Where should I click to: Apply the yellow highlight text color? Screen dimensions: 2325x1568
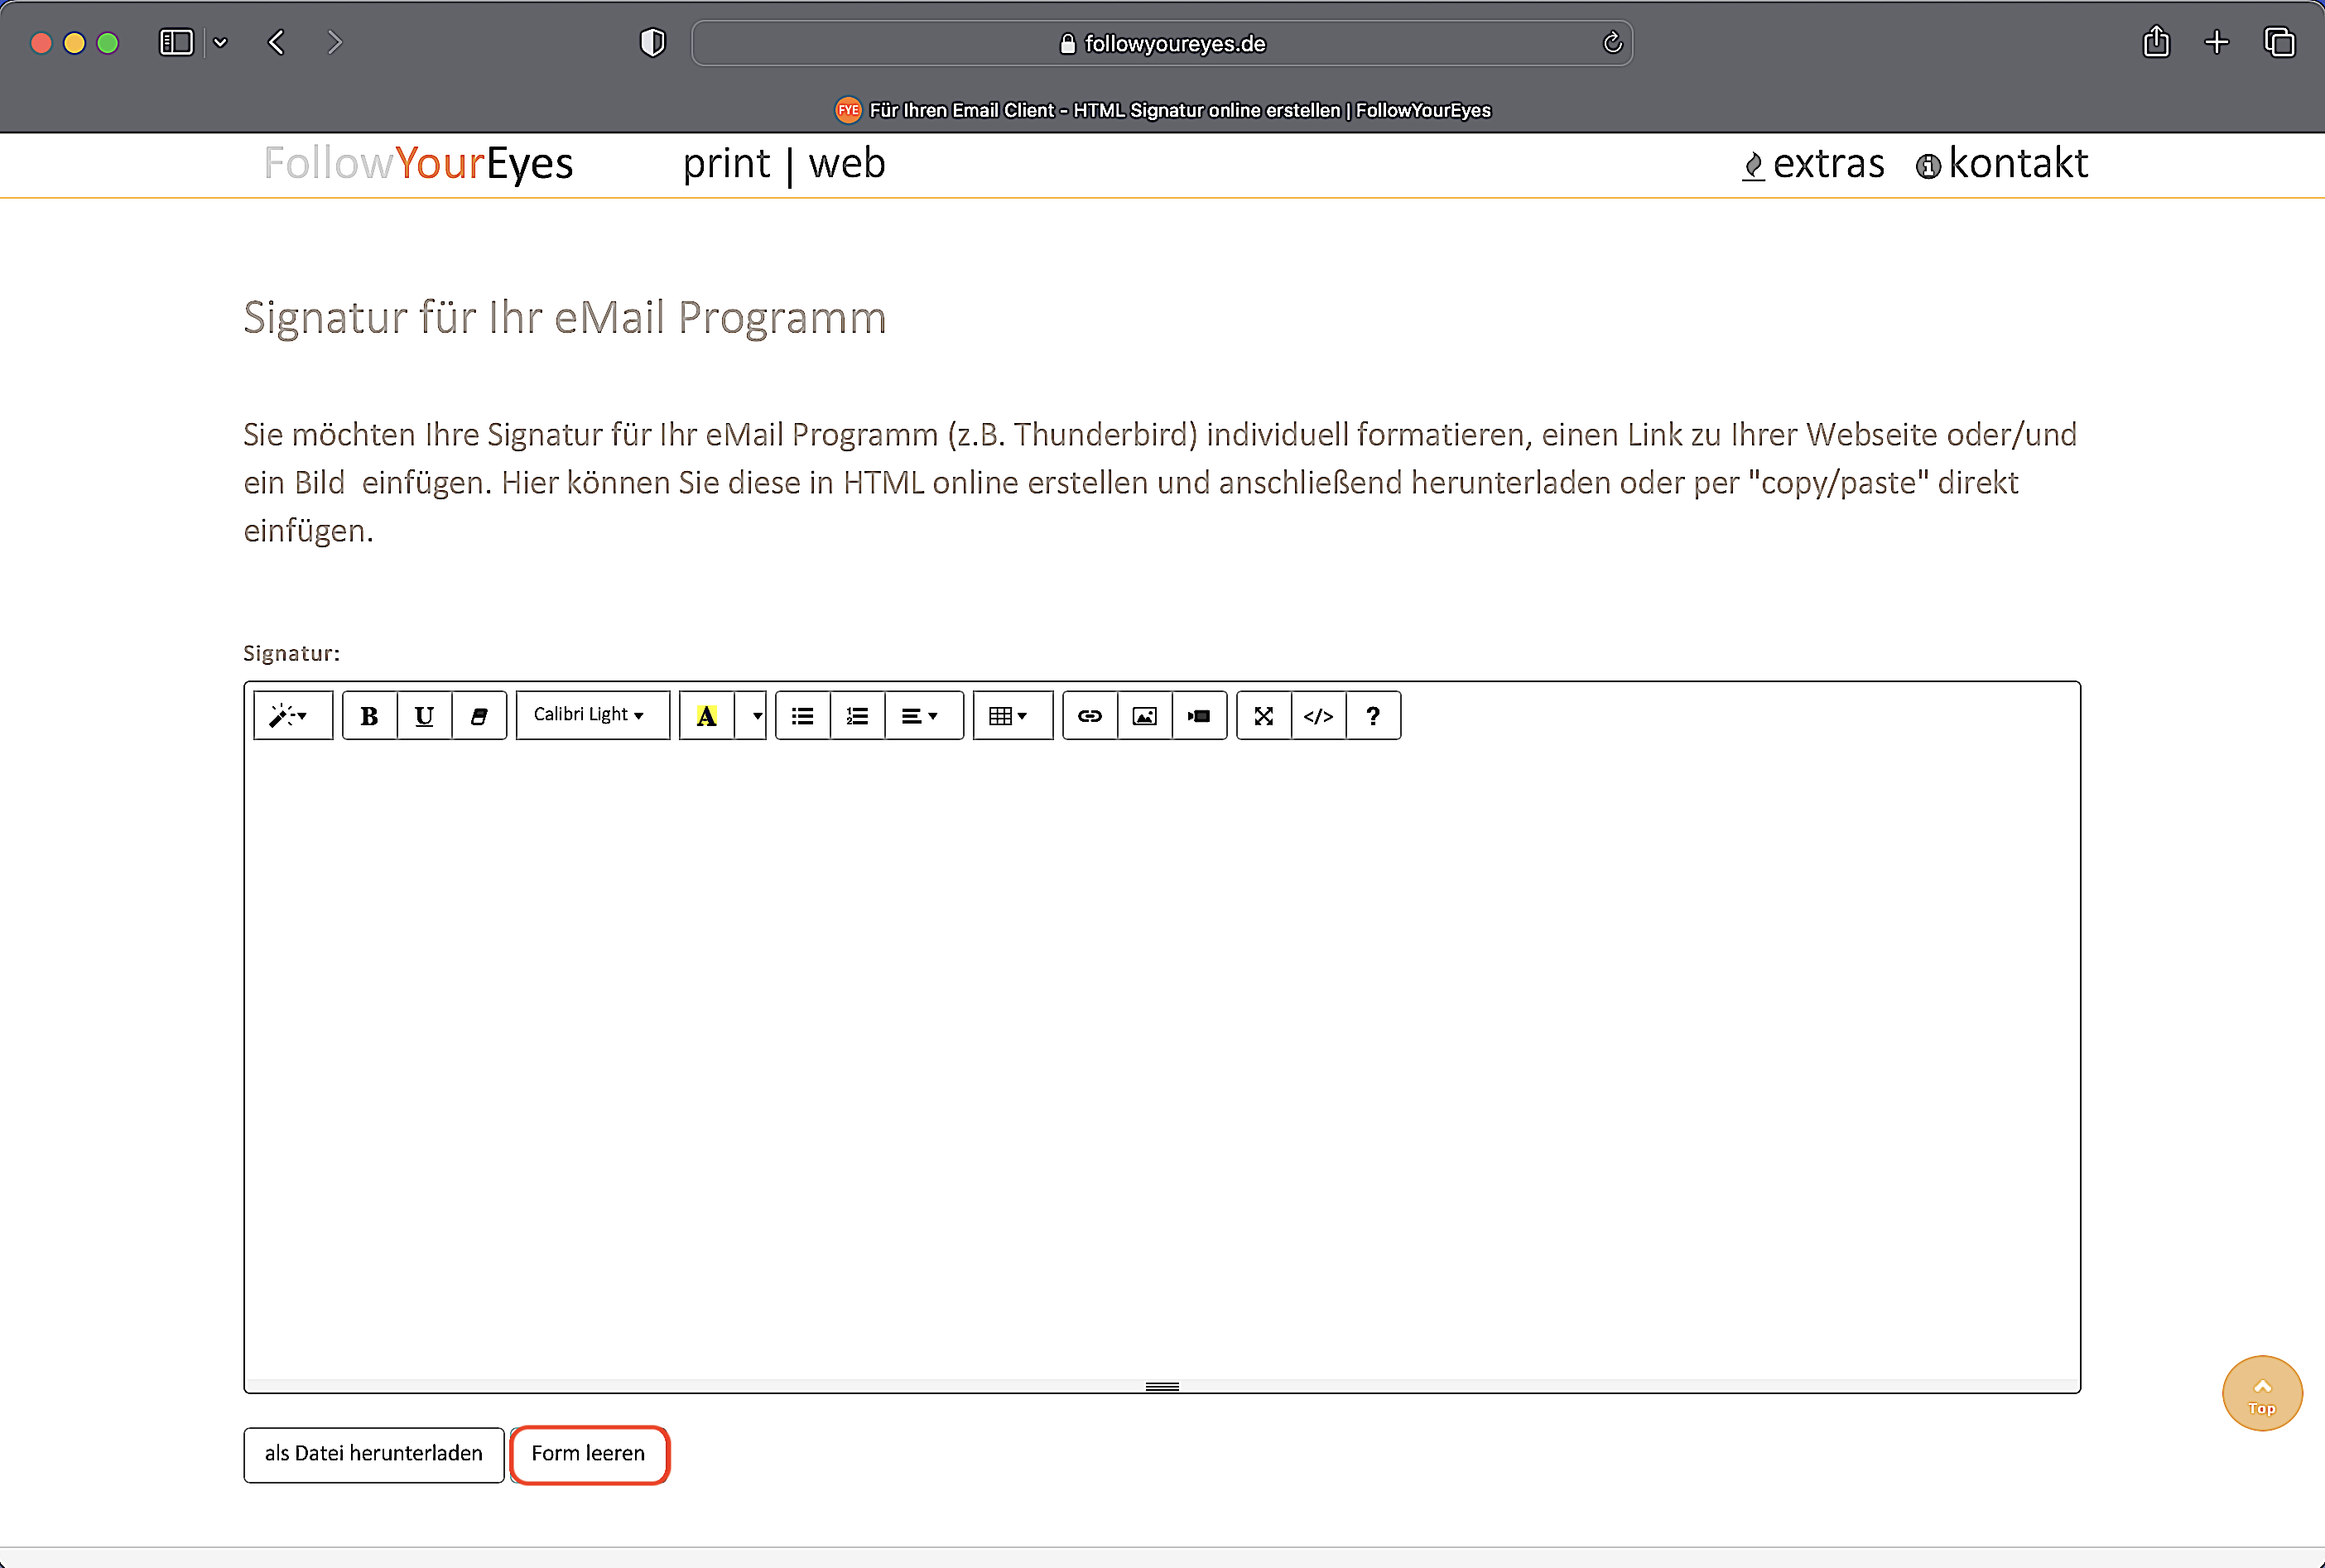(706, 716)
